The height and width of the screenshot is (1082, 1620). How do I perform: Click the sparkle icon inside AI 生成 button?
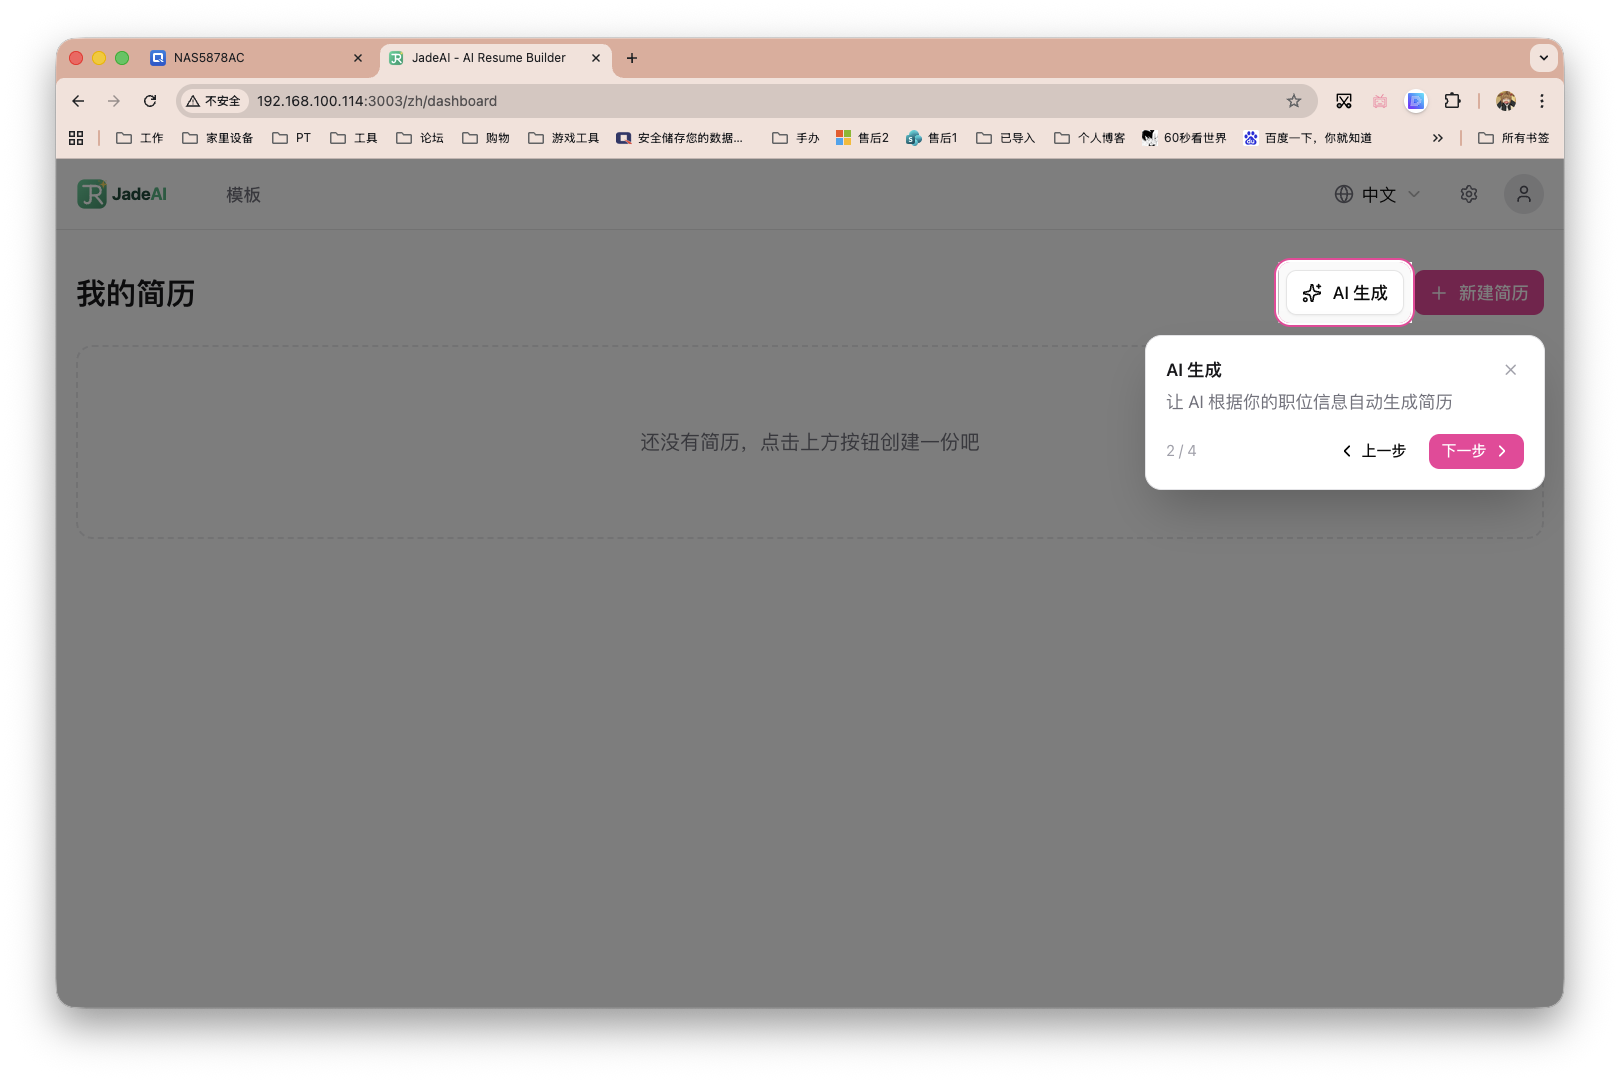pyautogui.click(x=1311, y=293)
